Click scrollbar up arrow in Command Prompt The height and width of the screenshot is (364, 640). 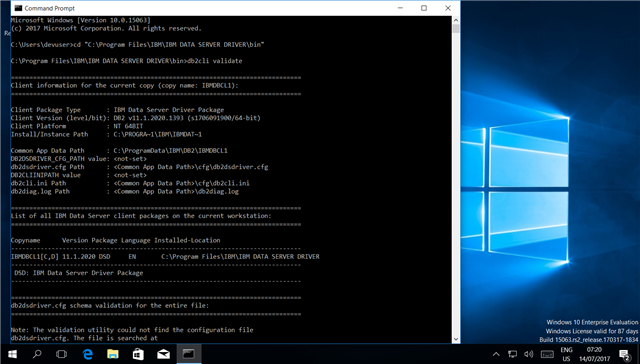[456, 20]
